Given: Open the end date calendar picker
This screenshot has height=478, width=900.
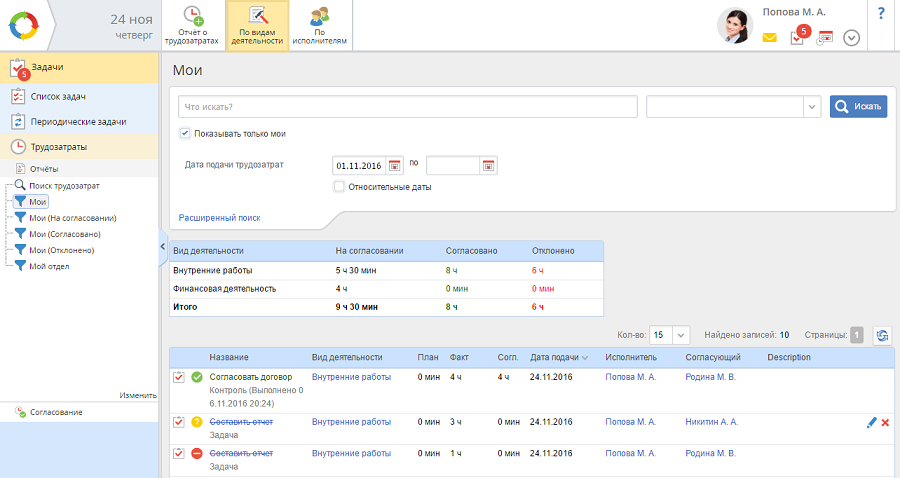Looking at the screenshot, I should (488, 165).
